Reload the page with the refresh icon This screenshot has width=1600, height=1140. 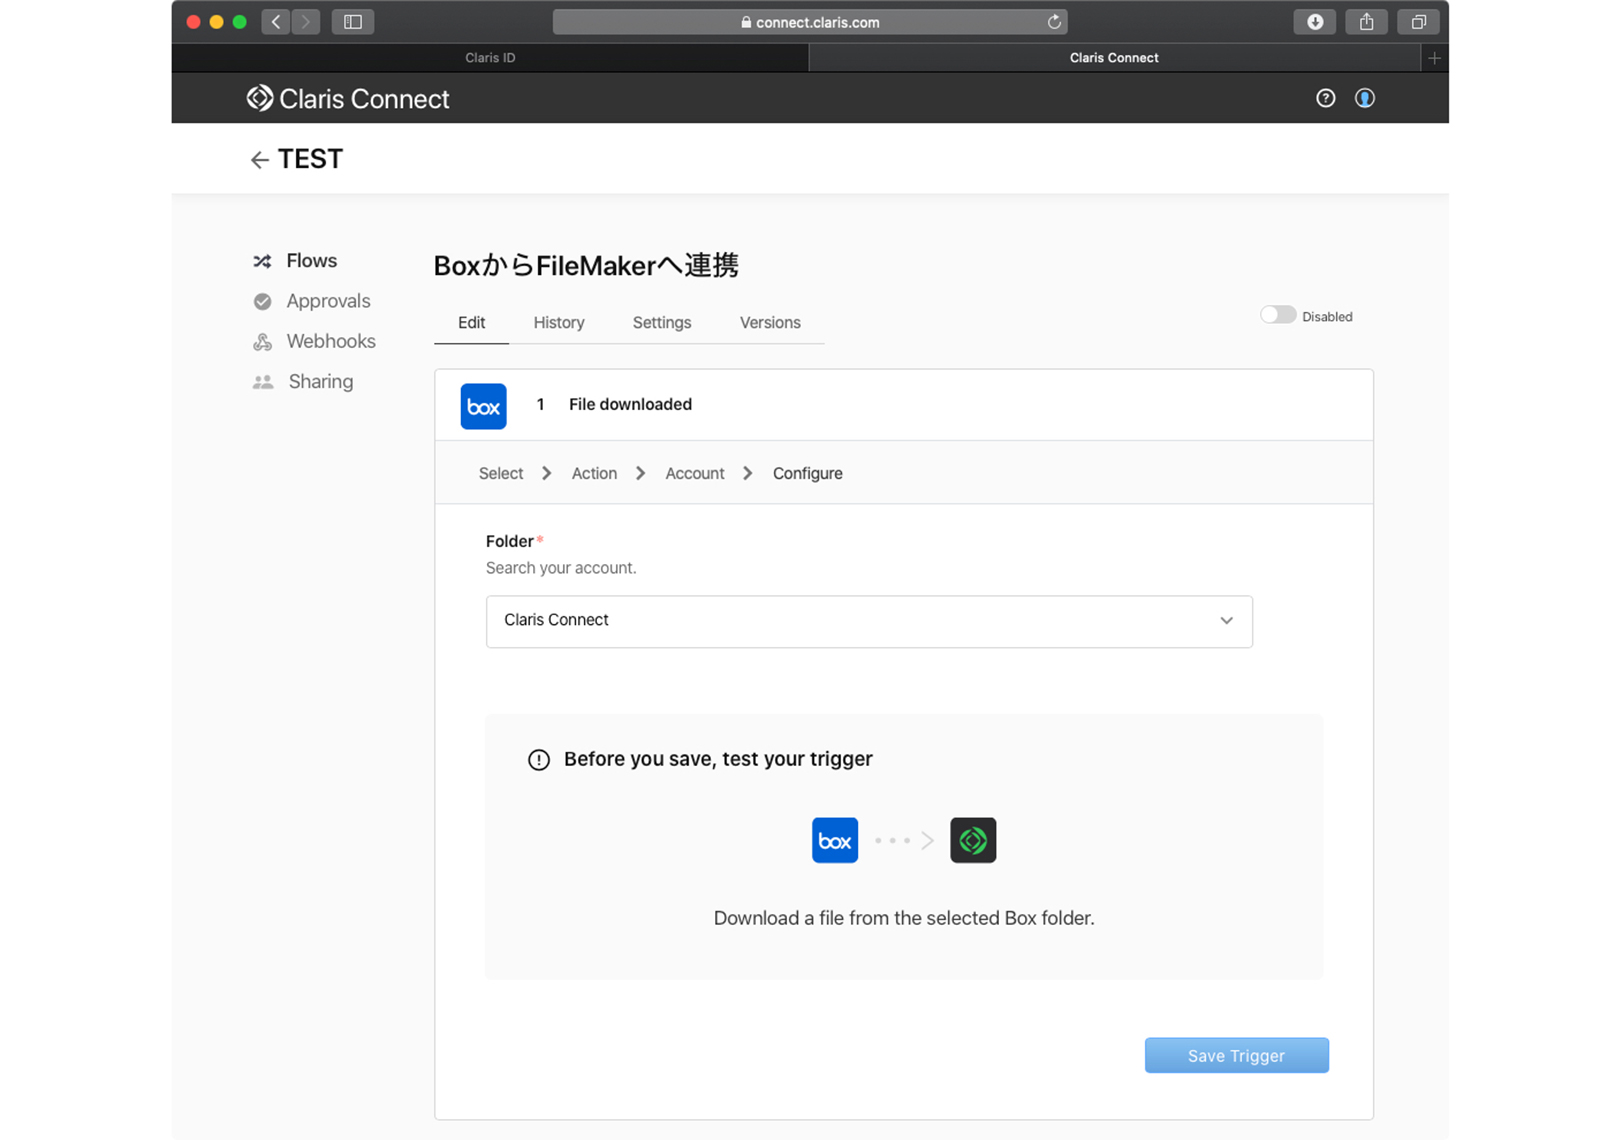tap(1054, 22)
